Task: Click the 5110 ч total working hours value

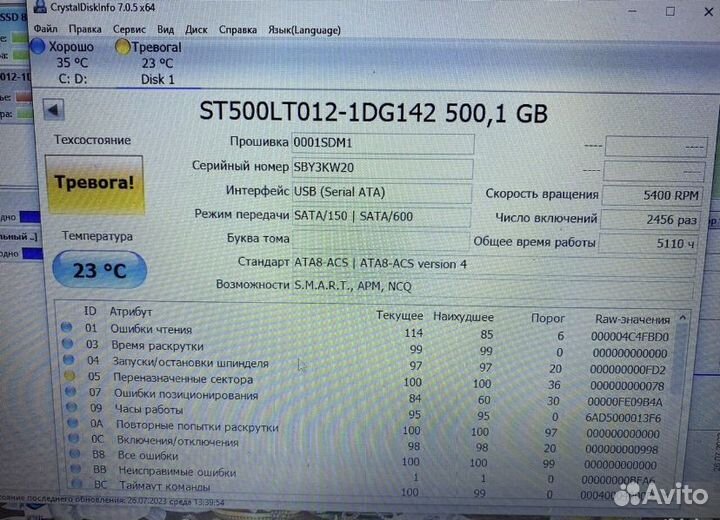Action: click(648, 243)
